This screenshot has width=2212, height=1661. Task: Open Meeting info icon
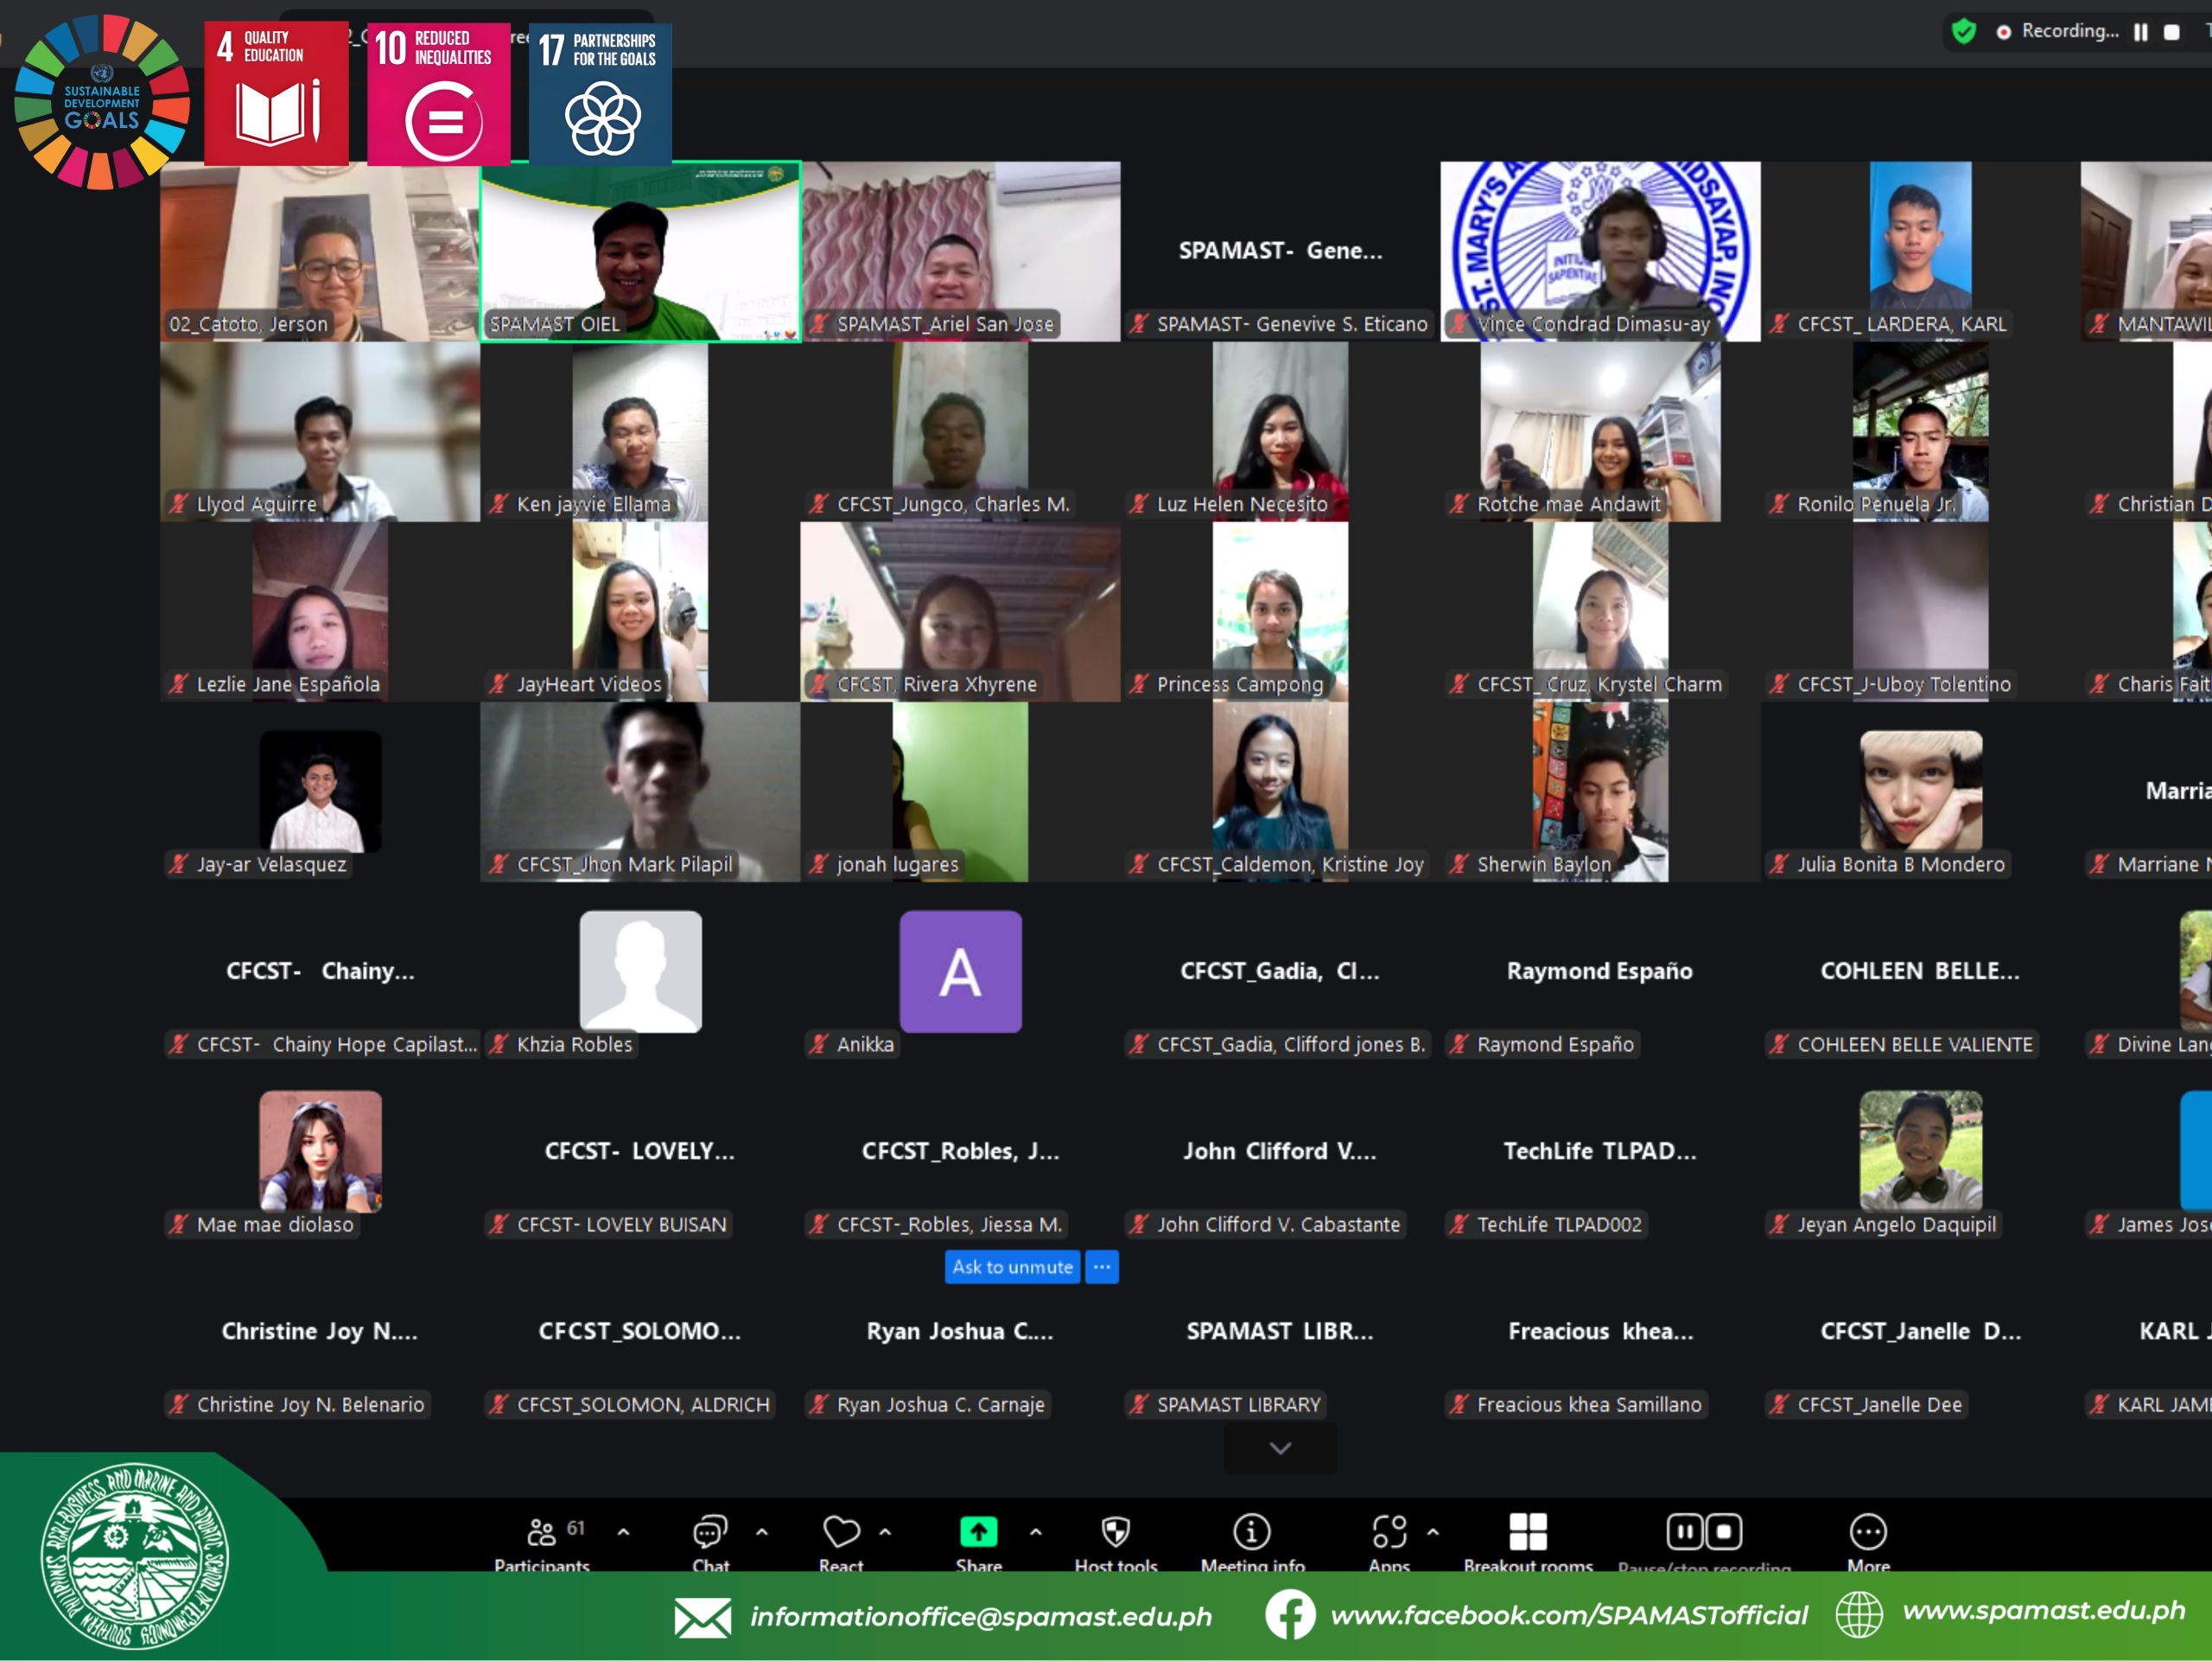[x=1252, y=1532]
